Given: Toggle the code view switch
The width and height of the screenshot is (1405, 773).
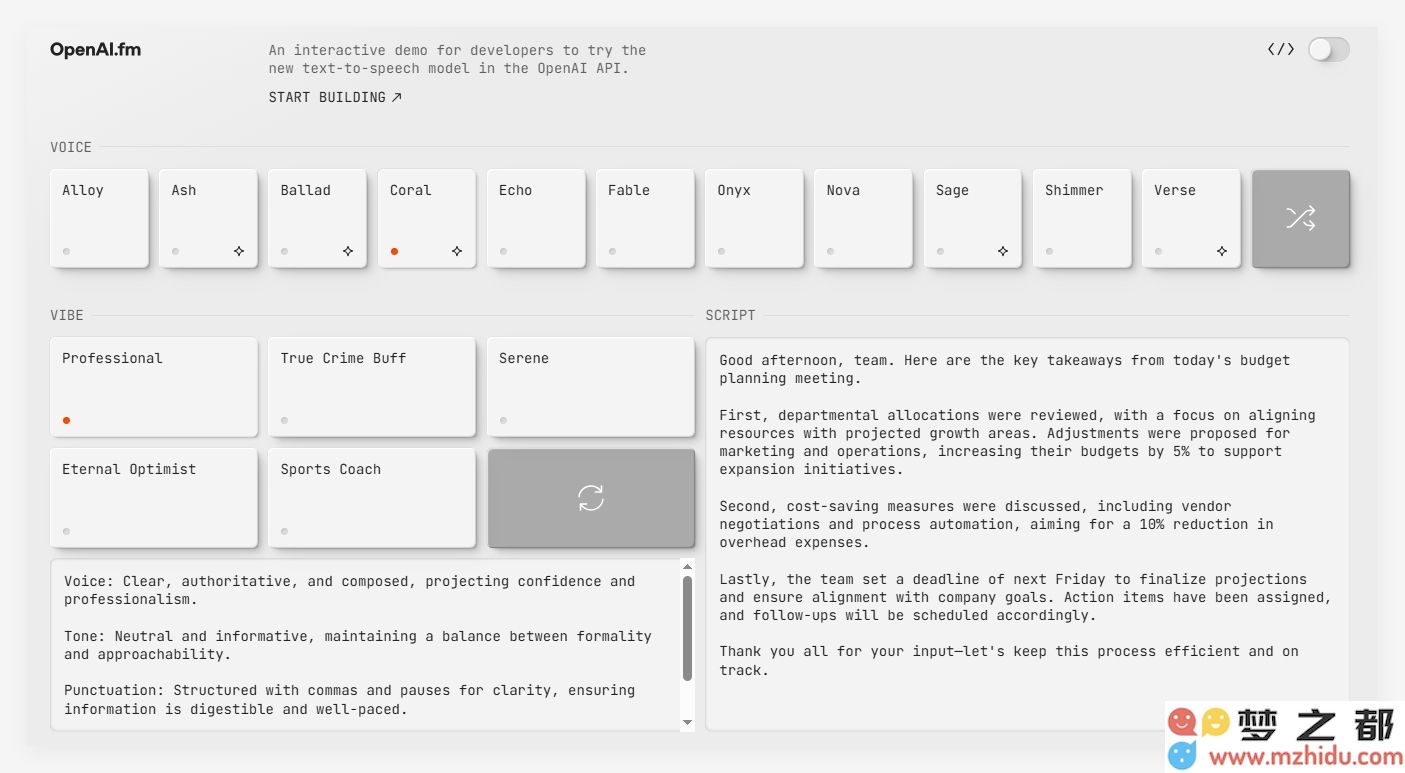Looking at the screenshot, I should pyautogui.click(x=1329, y=49).
